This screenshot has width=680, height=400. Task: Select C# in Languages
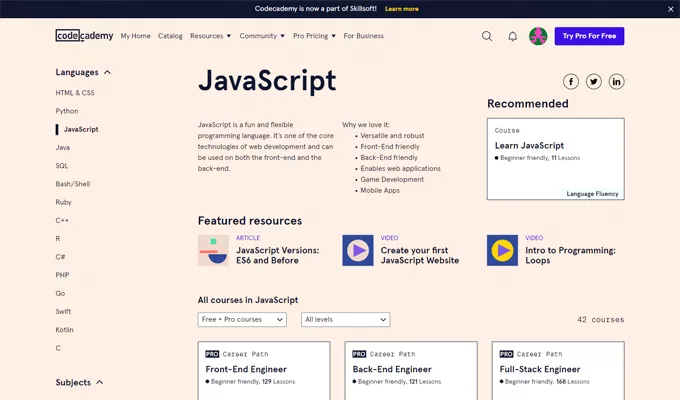(x=60, y=257)
